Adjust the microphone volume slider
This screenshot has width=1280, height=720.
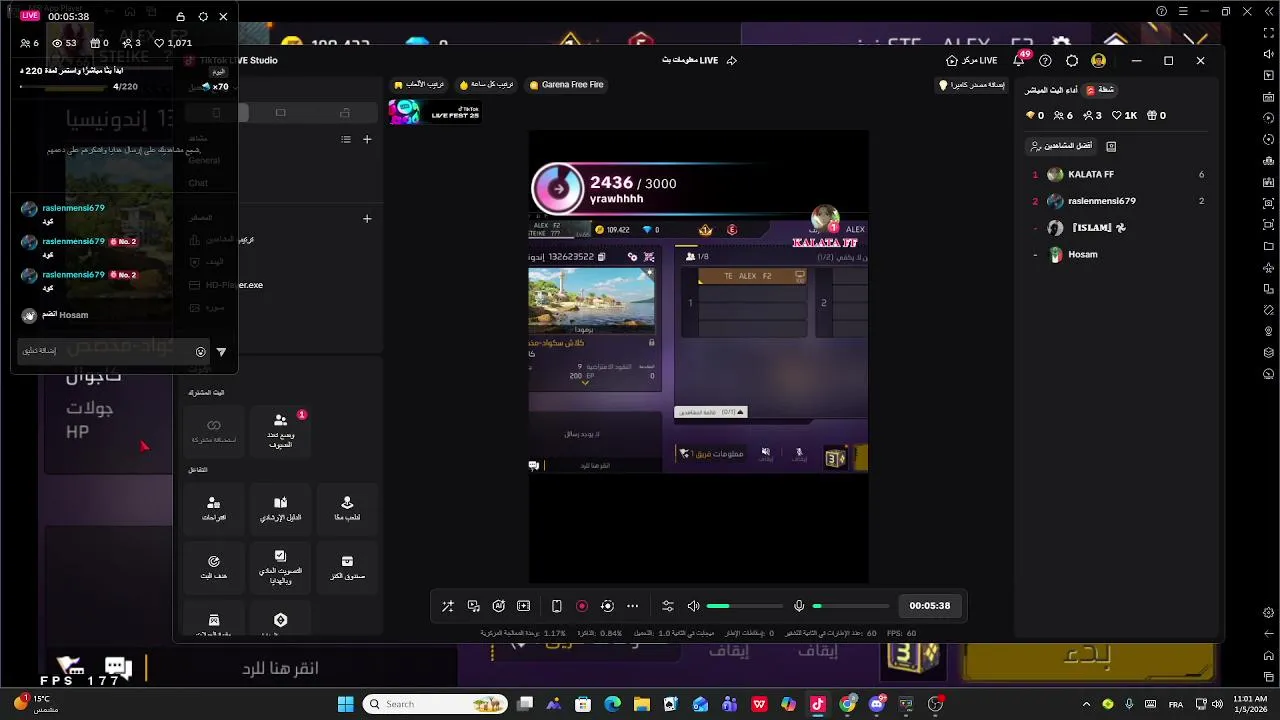(850, 606)
